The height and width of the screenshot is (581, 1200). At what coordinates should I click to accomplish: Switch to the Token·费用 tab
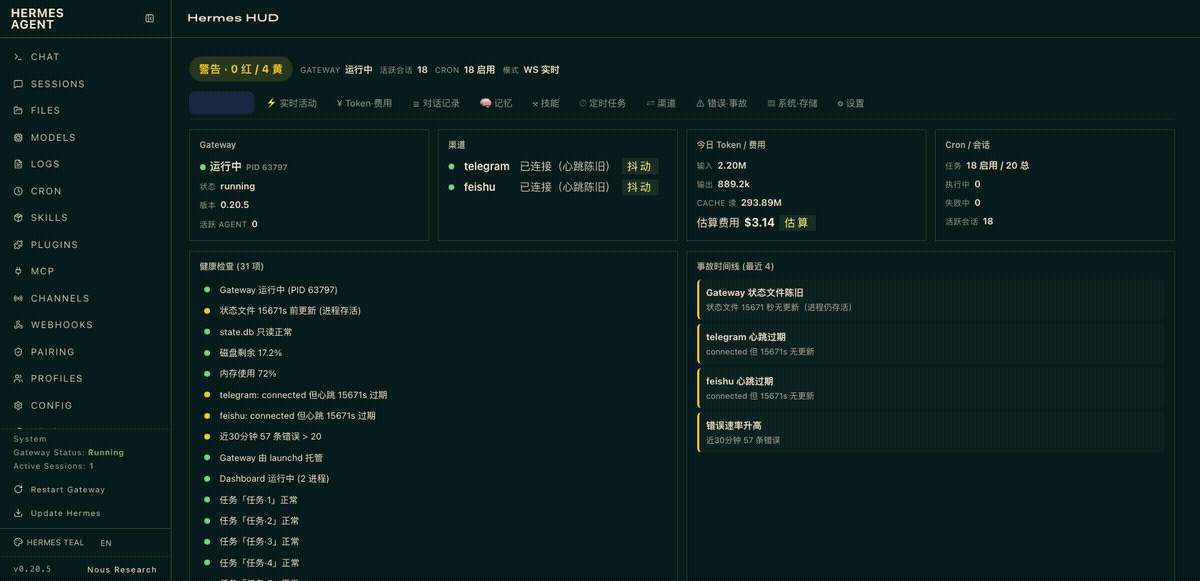tap(365, 103)
